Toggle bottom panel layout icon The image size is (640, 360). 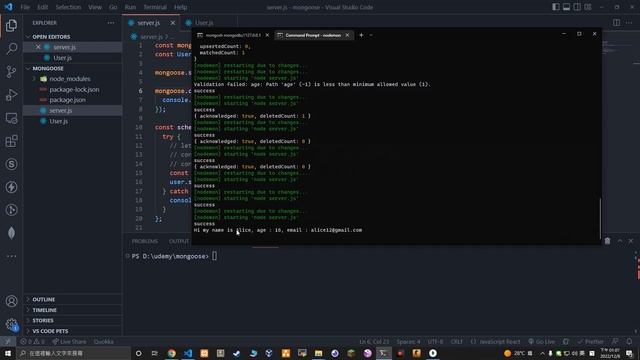[x=567, y=7]
